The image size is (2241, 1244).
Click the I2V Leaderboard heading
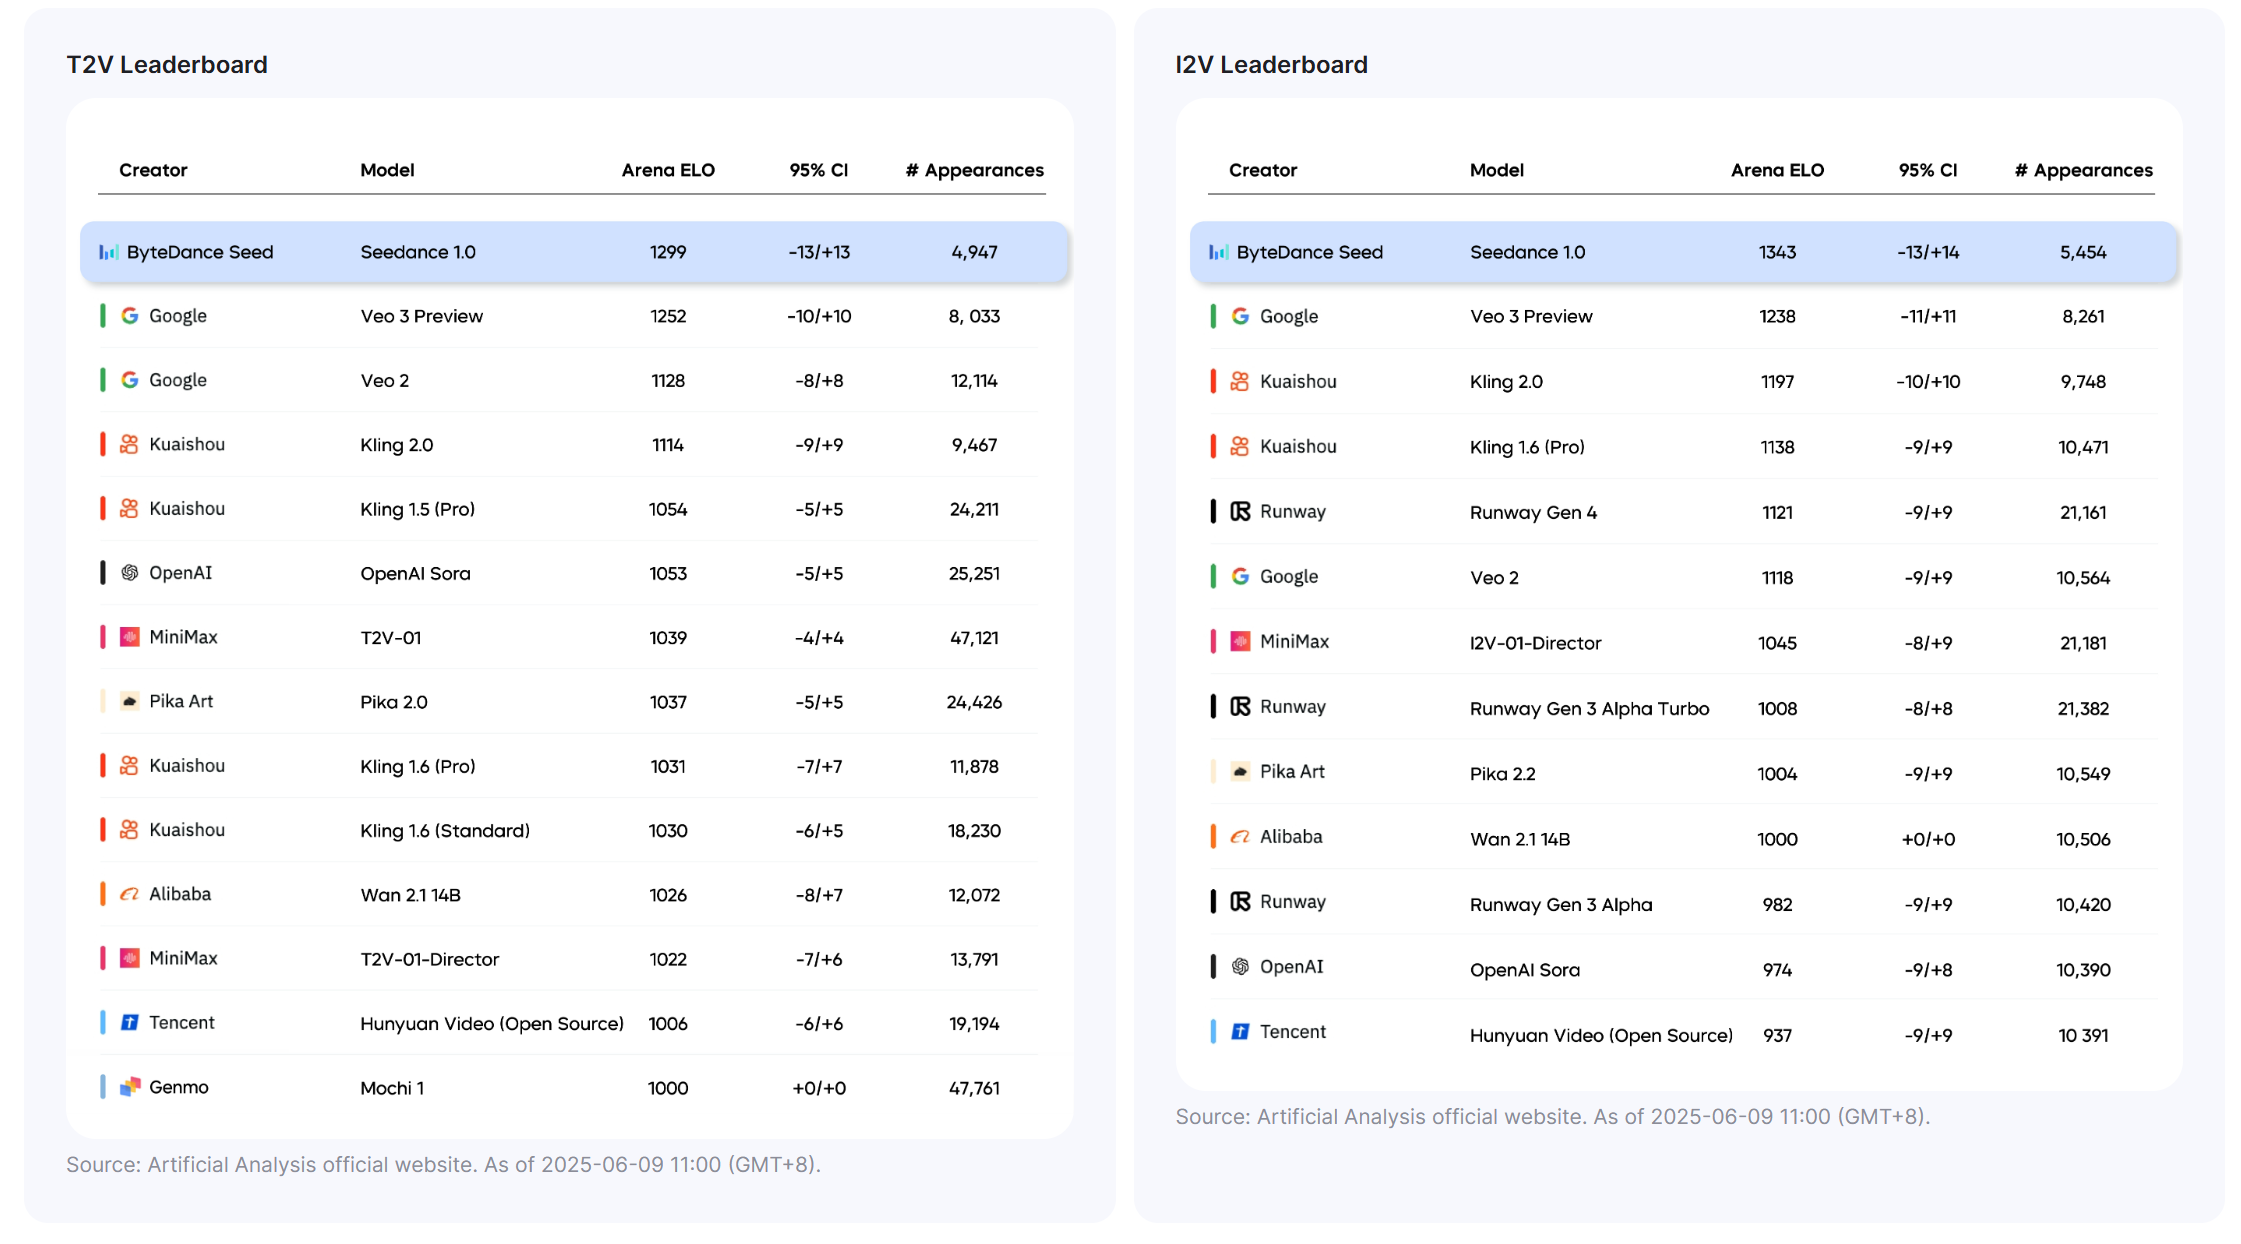(x=1271, y=65)
